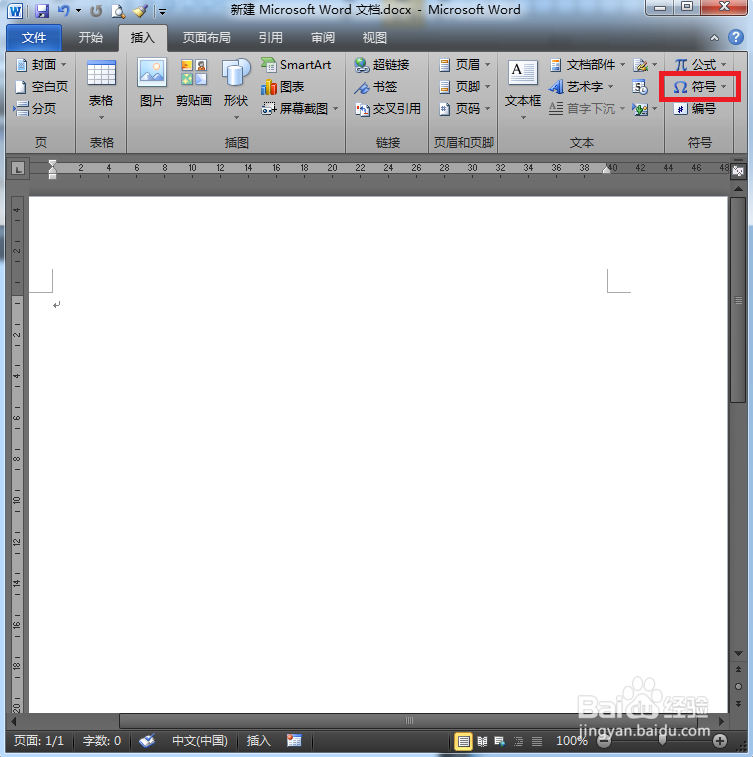Click macro recording icon in status bar
The width and height of the screenshot is (753, 757).
[294, 740]
